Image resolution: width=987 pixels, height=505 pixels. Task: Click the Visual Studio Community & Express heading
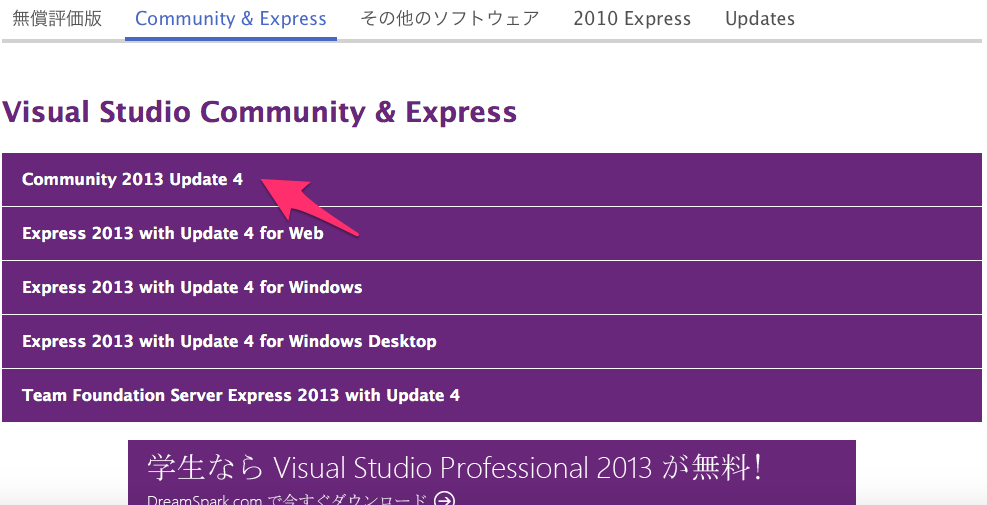coord(259,112)
